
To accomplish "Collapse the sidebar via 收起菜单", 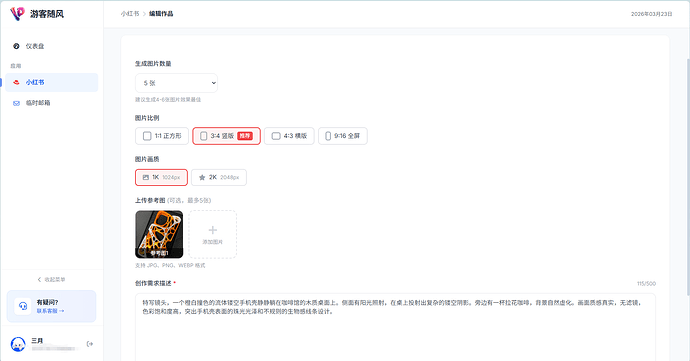I will tap(51, 280).
